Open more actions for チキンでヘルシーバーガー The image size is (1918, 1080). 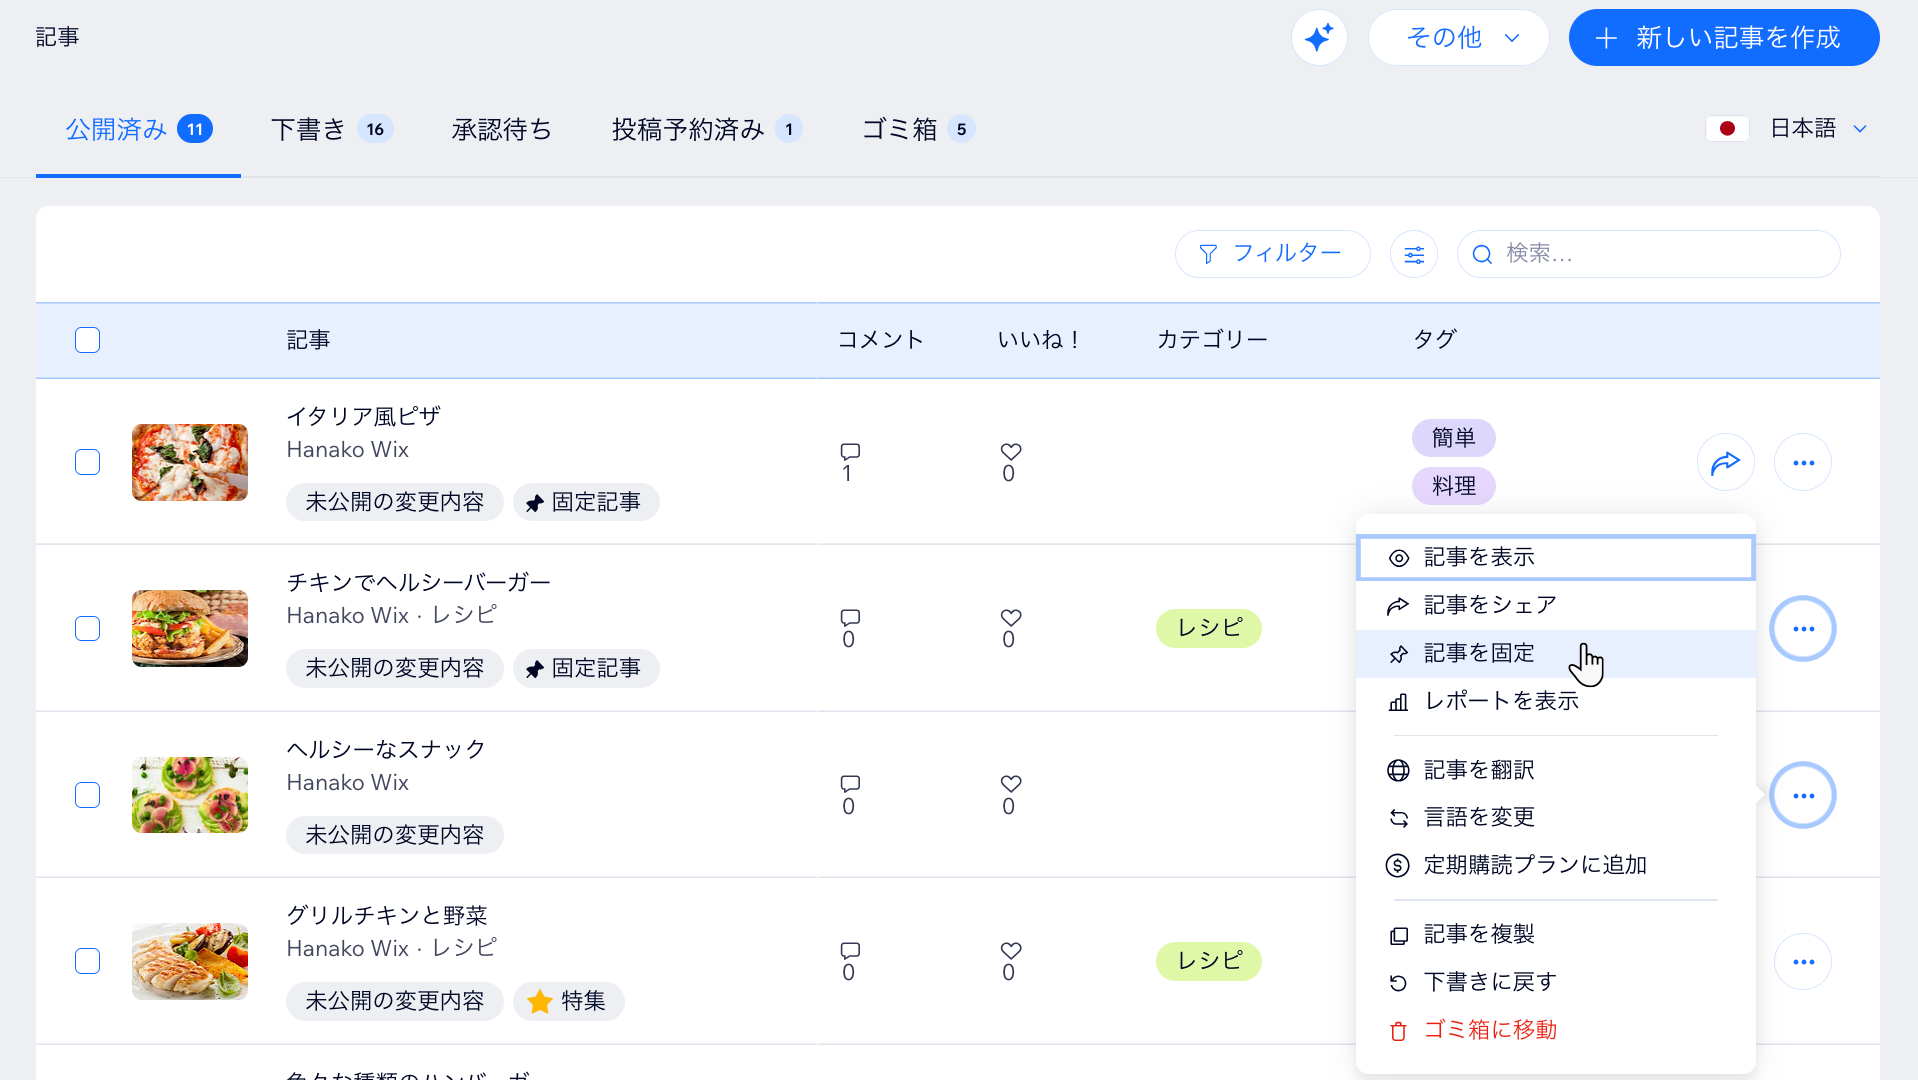[1803, 628]
